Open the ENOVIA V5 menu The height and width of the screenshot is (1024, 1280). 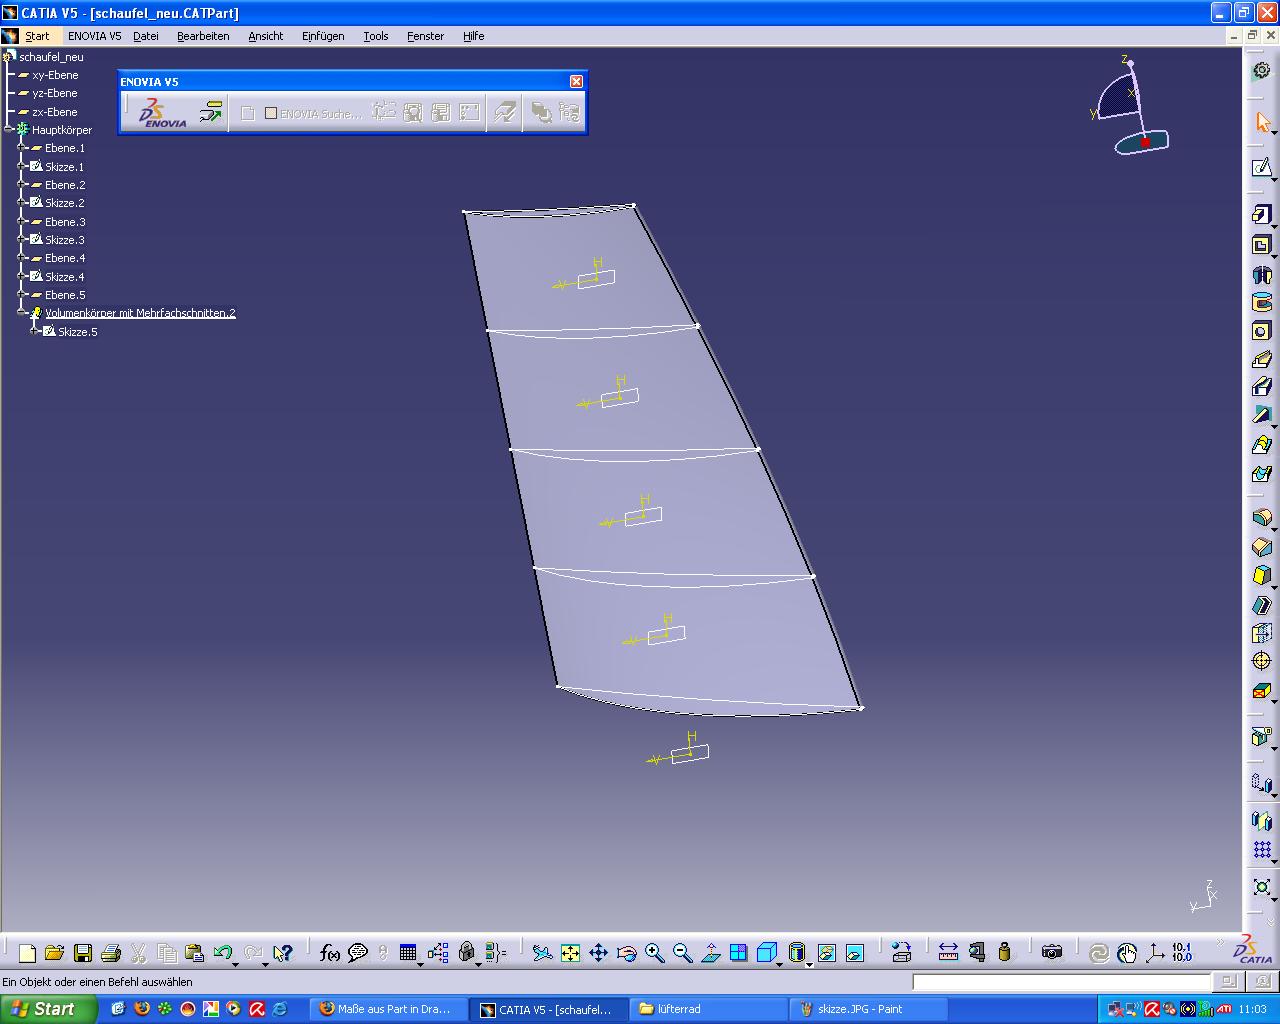tap(94, 36)
